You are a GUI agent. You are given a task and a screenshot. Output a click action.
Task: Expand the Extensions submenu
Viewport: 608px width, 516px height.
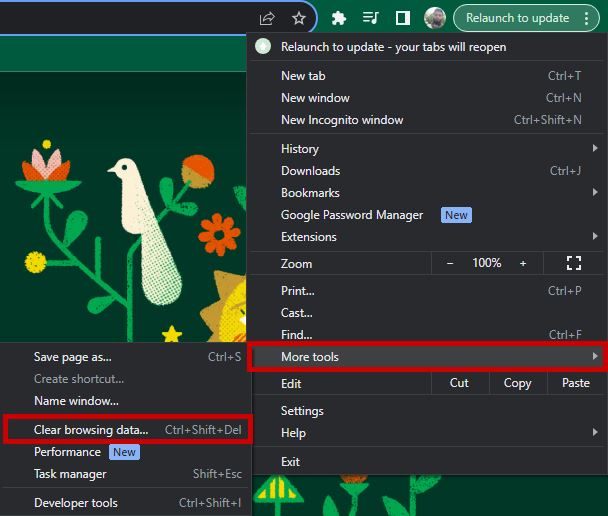coord(427,236)
